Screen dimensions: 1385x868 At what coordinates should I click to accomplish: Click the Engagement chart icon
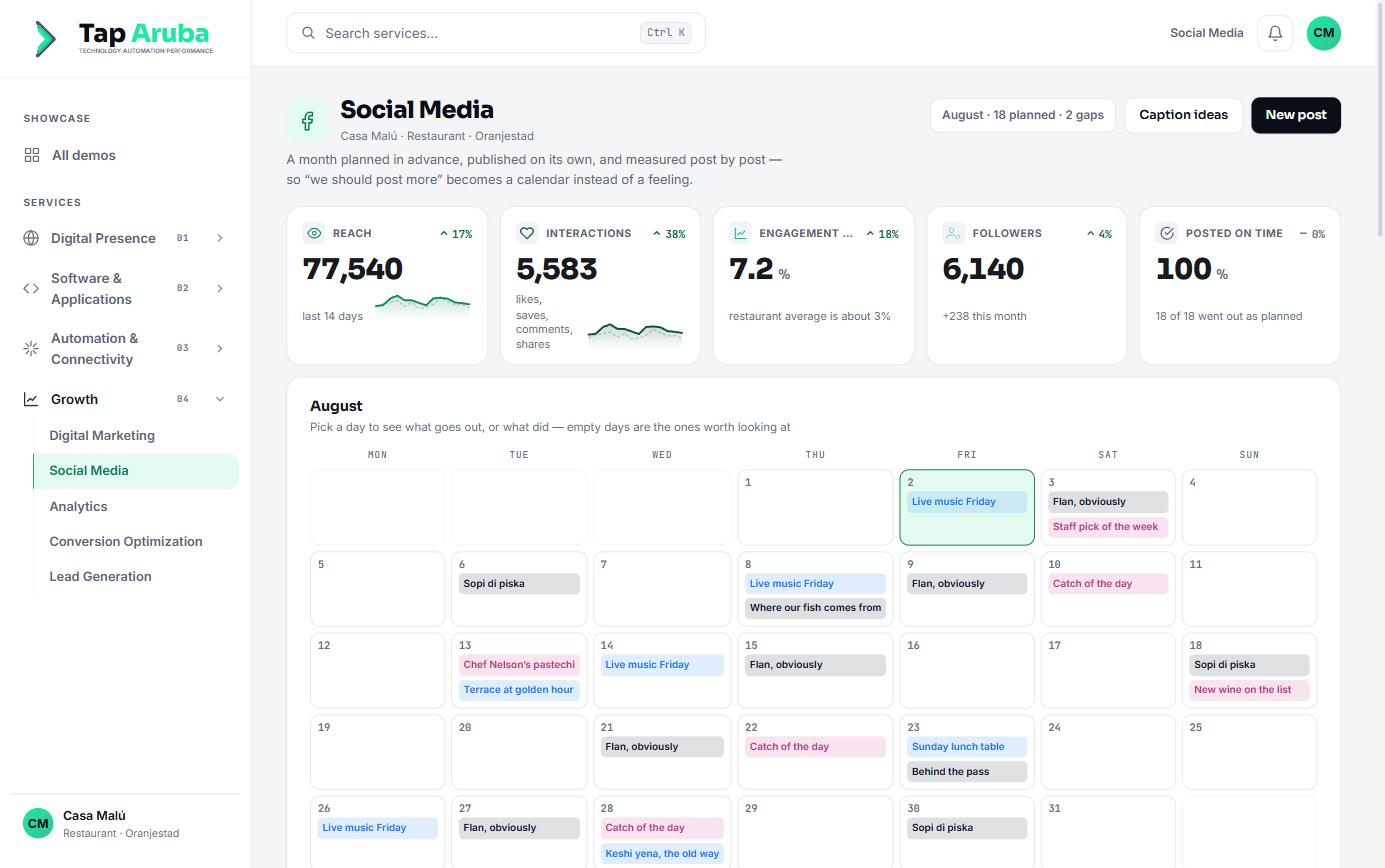(740, 233)
